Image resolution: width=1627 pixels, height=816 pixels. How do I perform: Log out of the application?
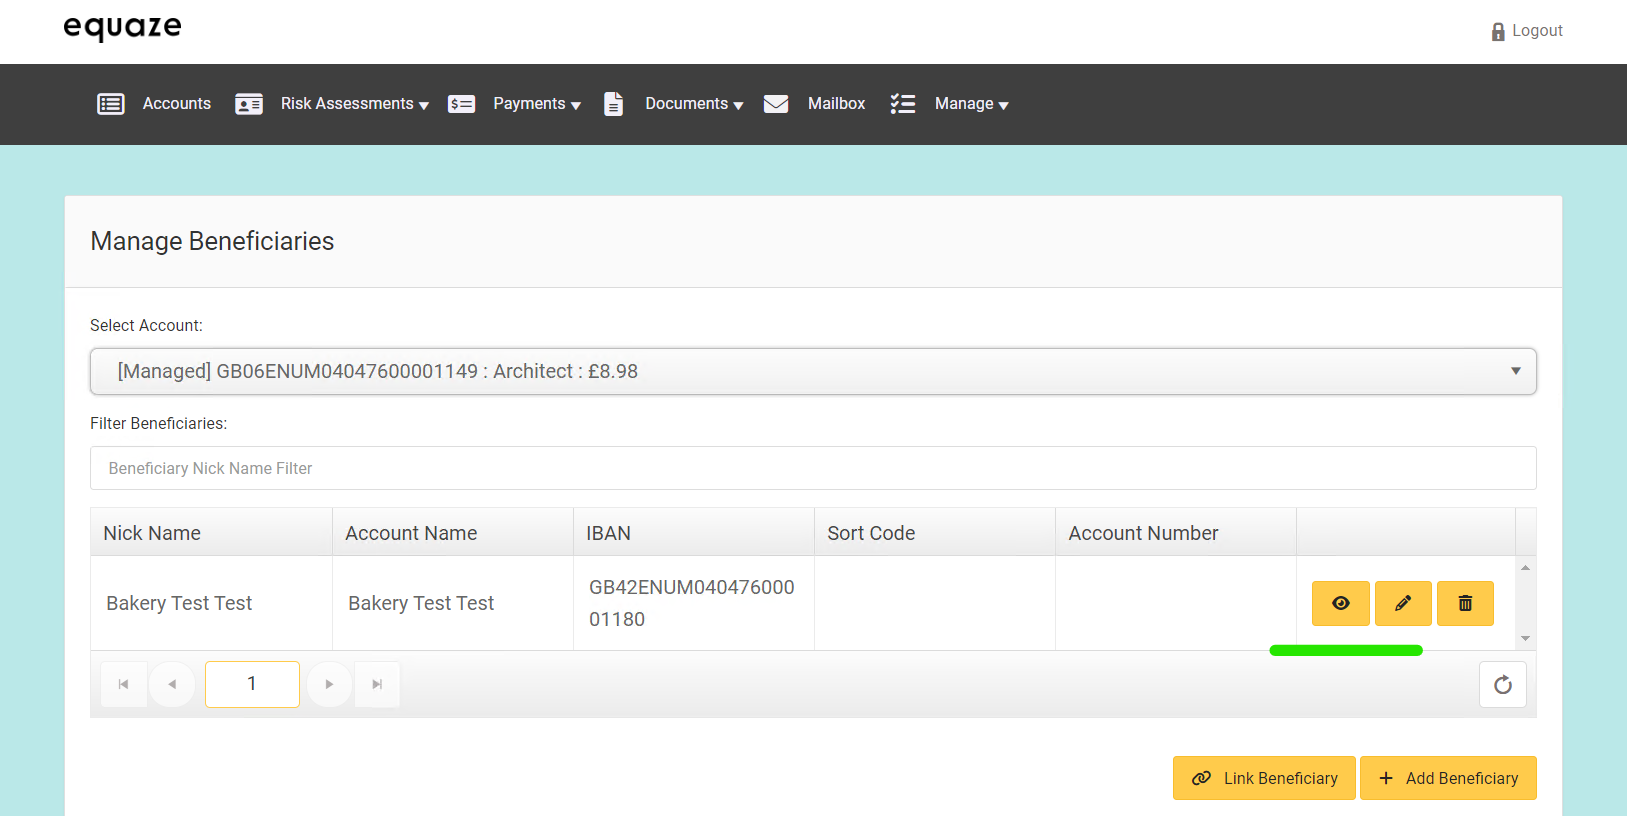[1527, 31]
